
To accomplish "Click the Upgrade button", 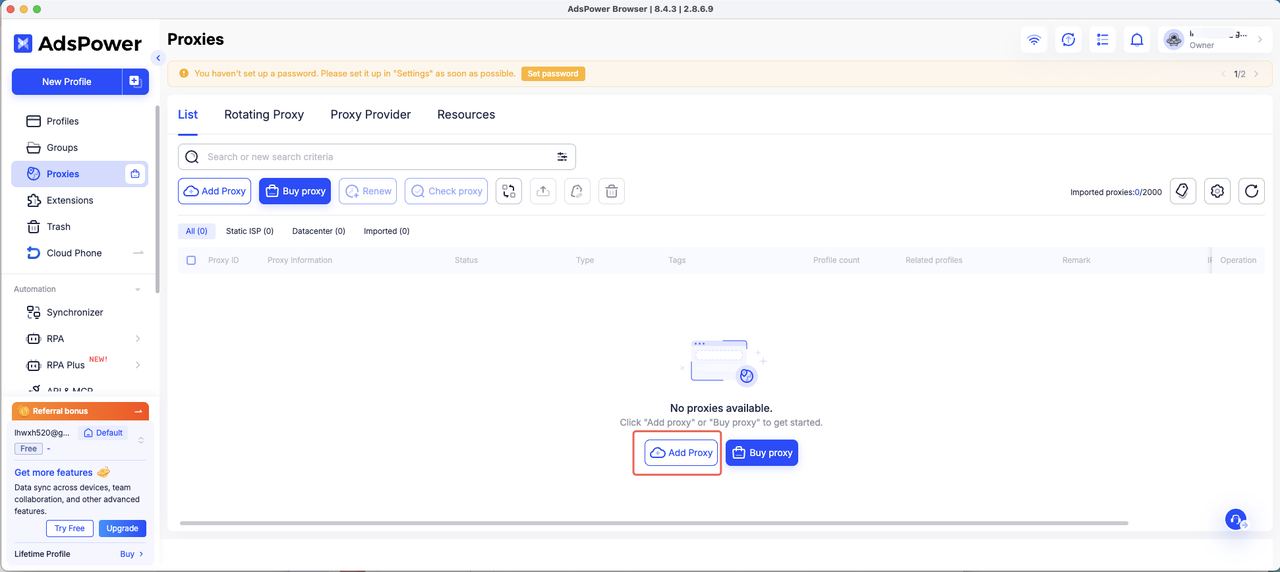I will pos(122,528).
